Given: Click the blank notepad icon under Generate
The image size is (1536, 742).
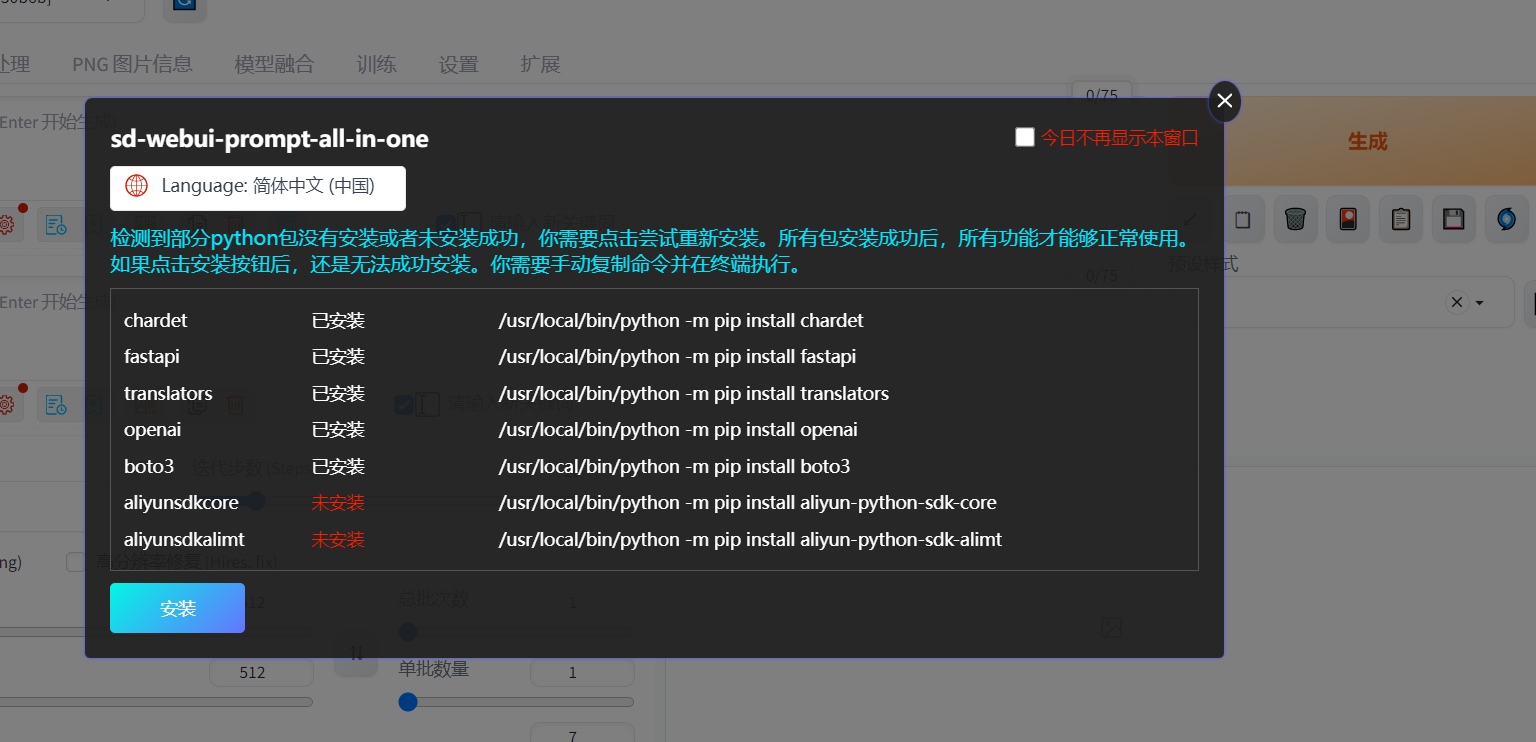Looking at the screenshot, I should pos(1242,220).
